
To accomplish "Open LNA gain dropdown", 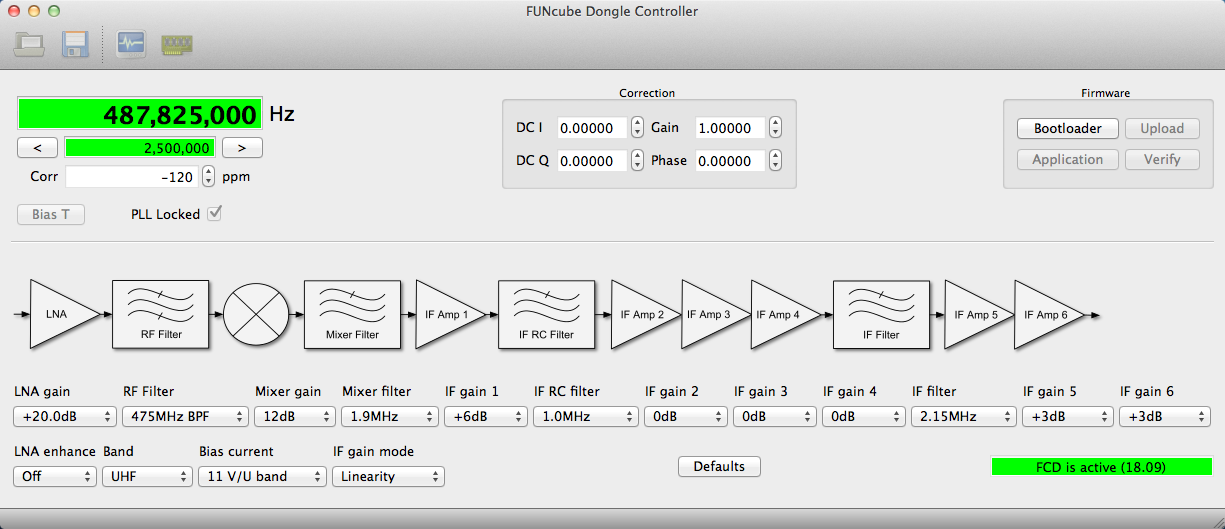I will coord(64,417).
